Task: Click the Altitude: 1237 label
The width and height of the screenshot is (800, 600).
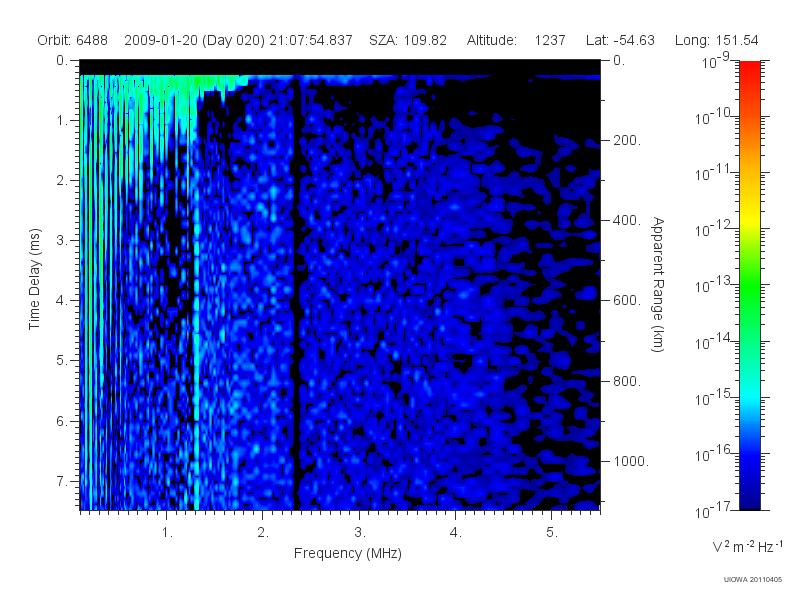Action: coord(516,40)
